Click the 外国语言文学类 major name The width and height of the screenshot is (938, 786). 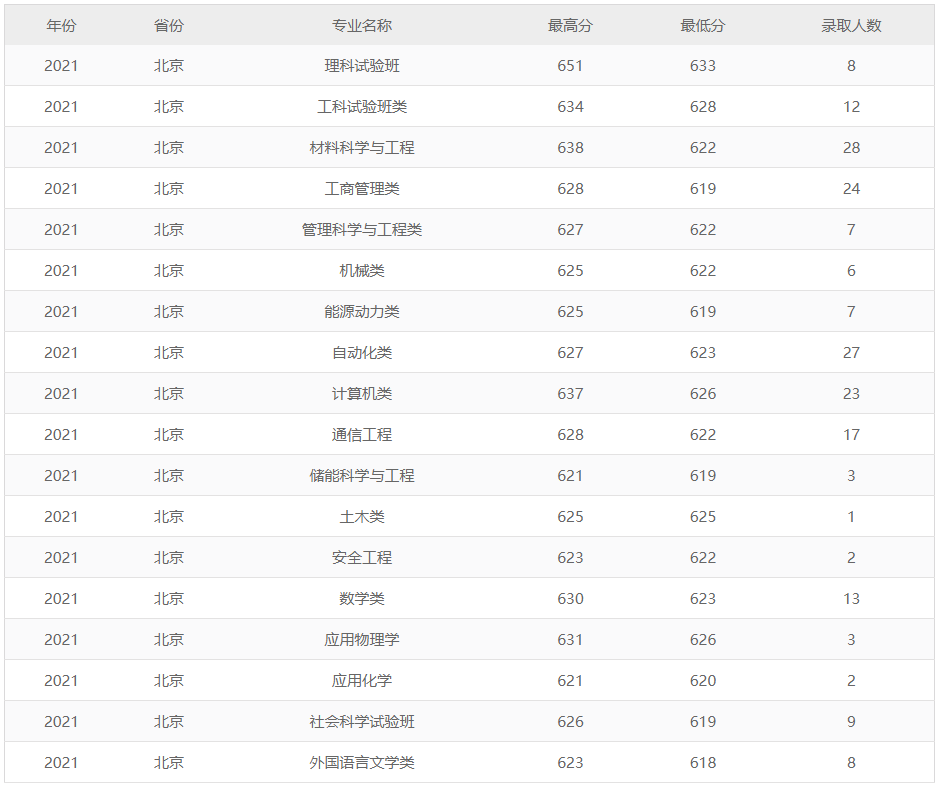(x=362, y=763)
